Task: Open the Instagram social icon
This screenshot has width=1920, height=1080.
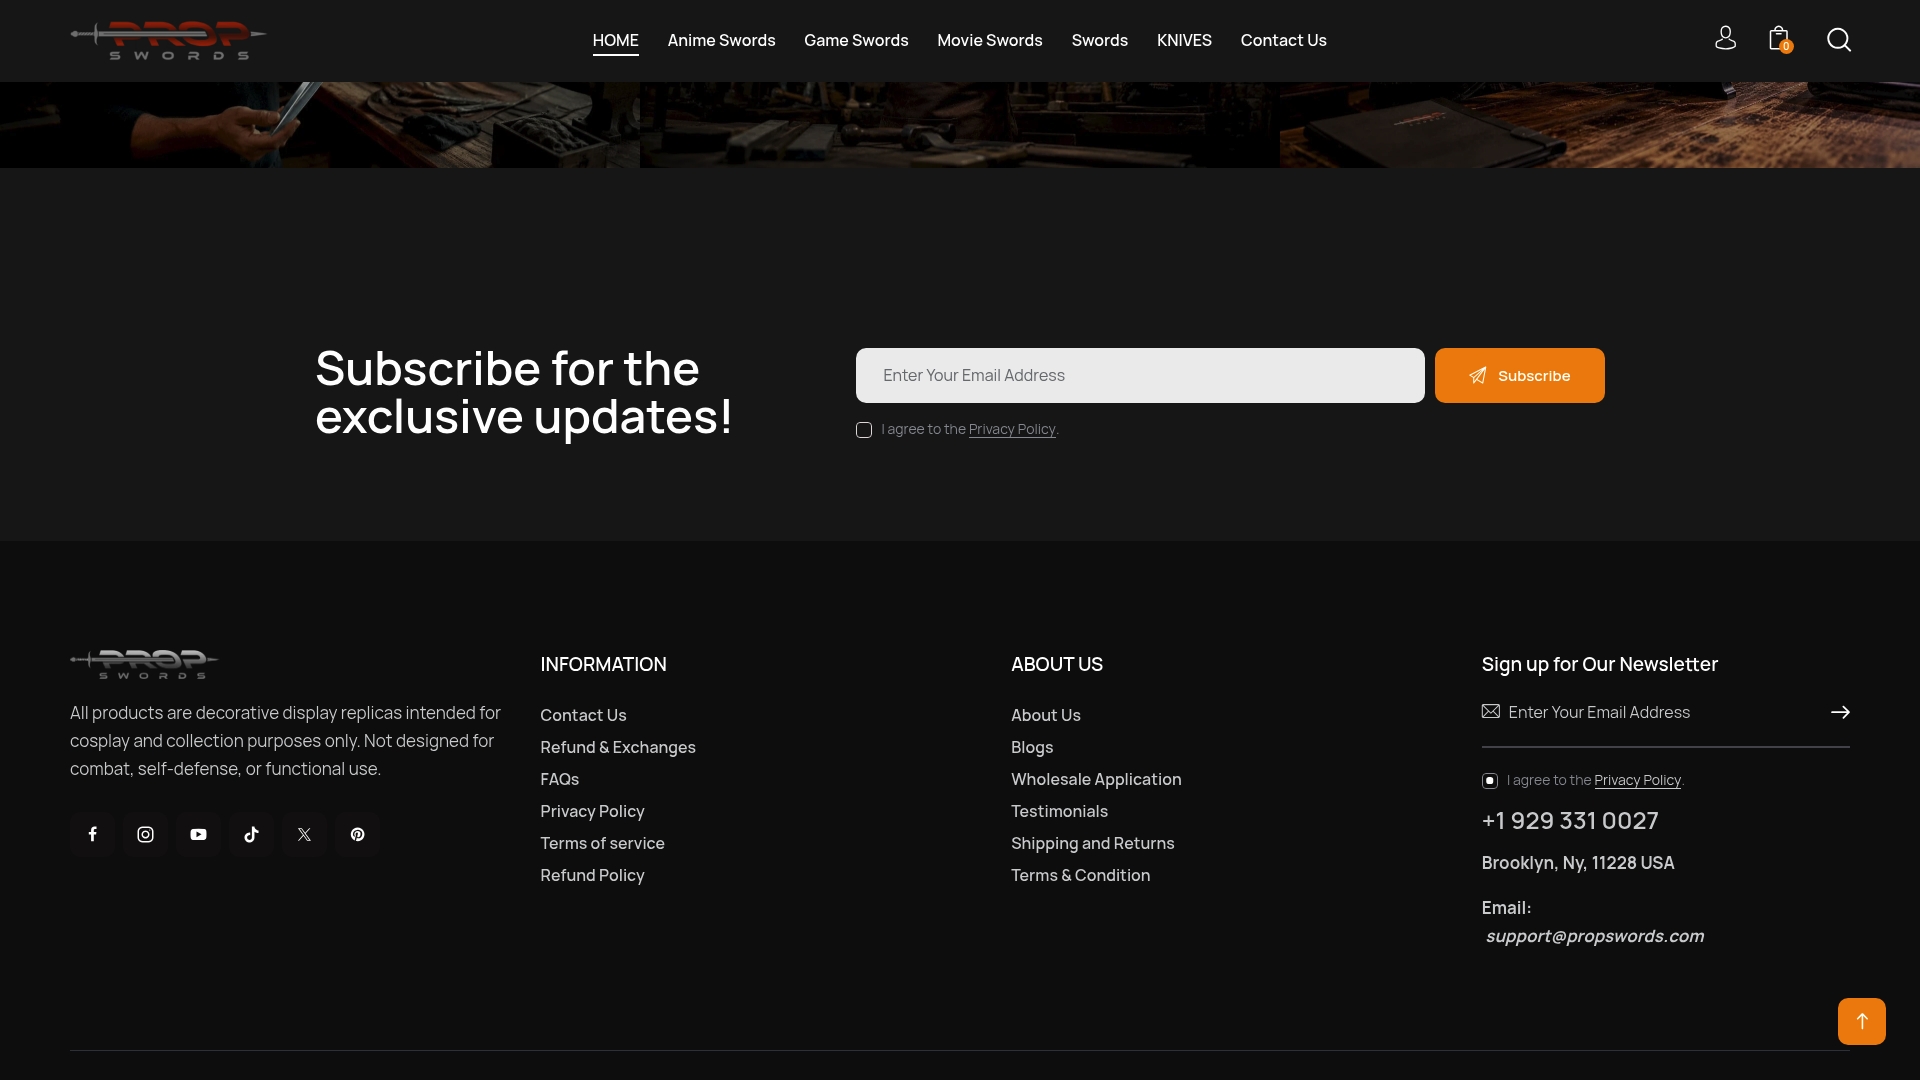Action: [x=145, y=834]
